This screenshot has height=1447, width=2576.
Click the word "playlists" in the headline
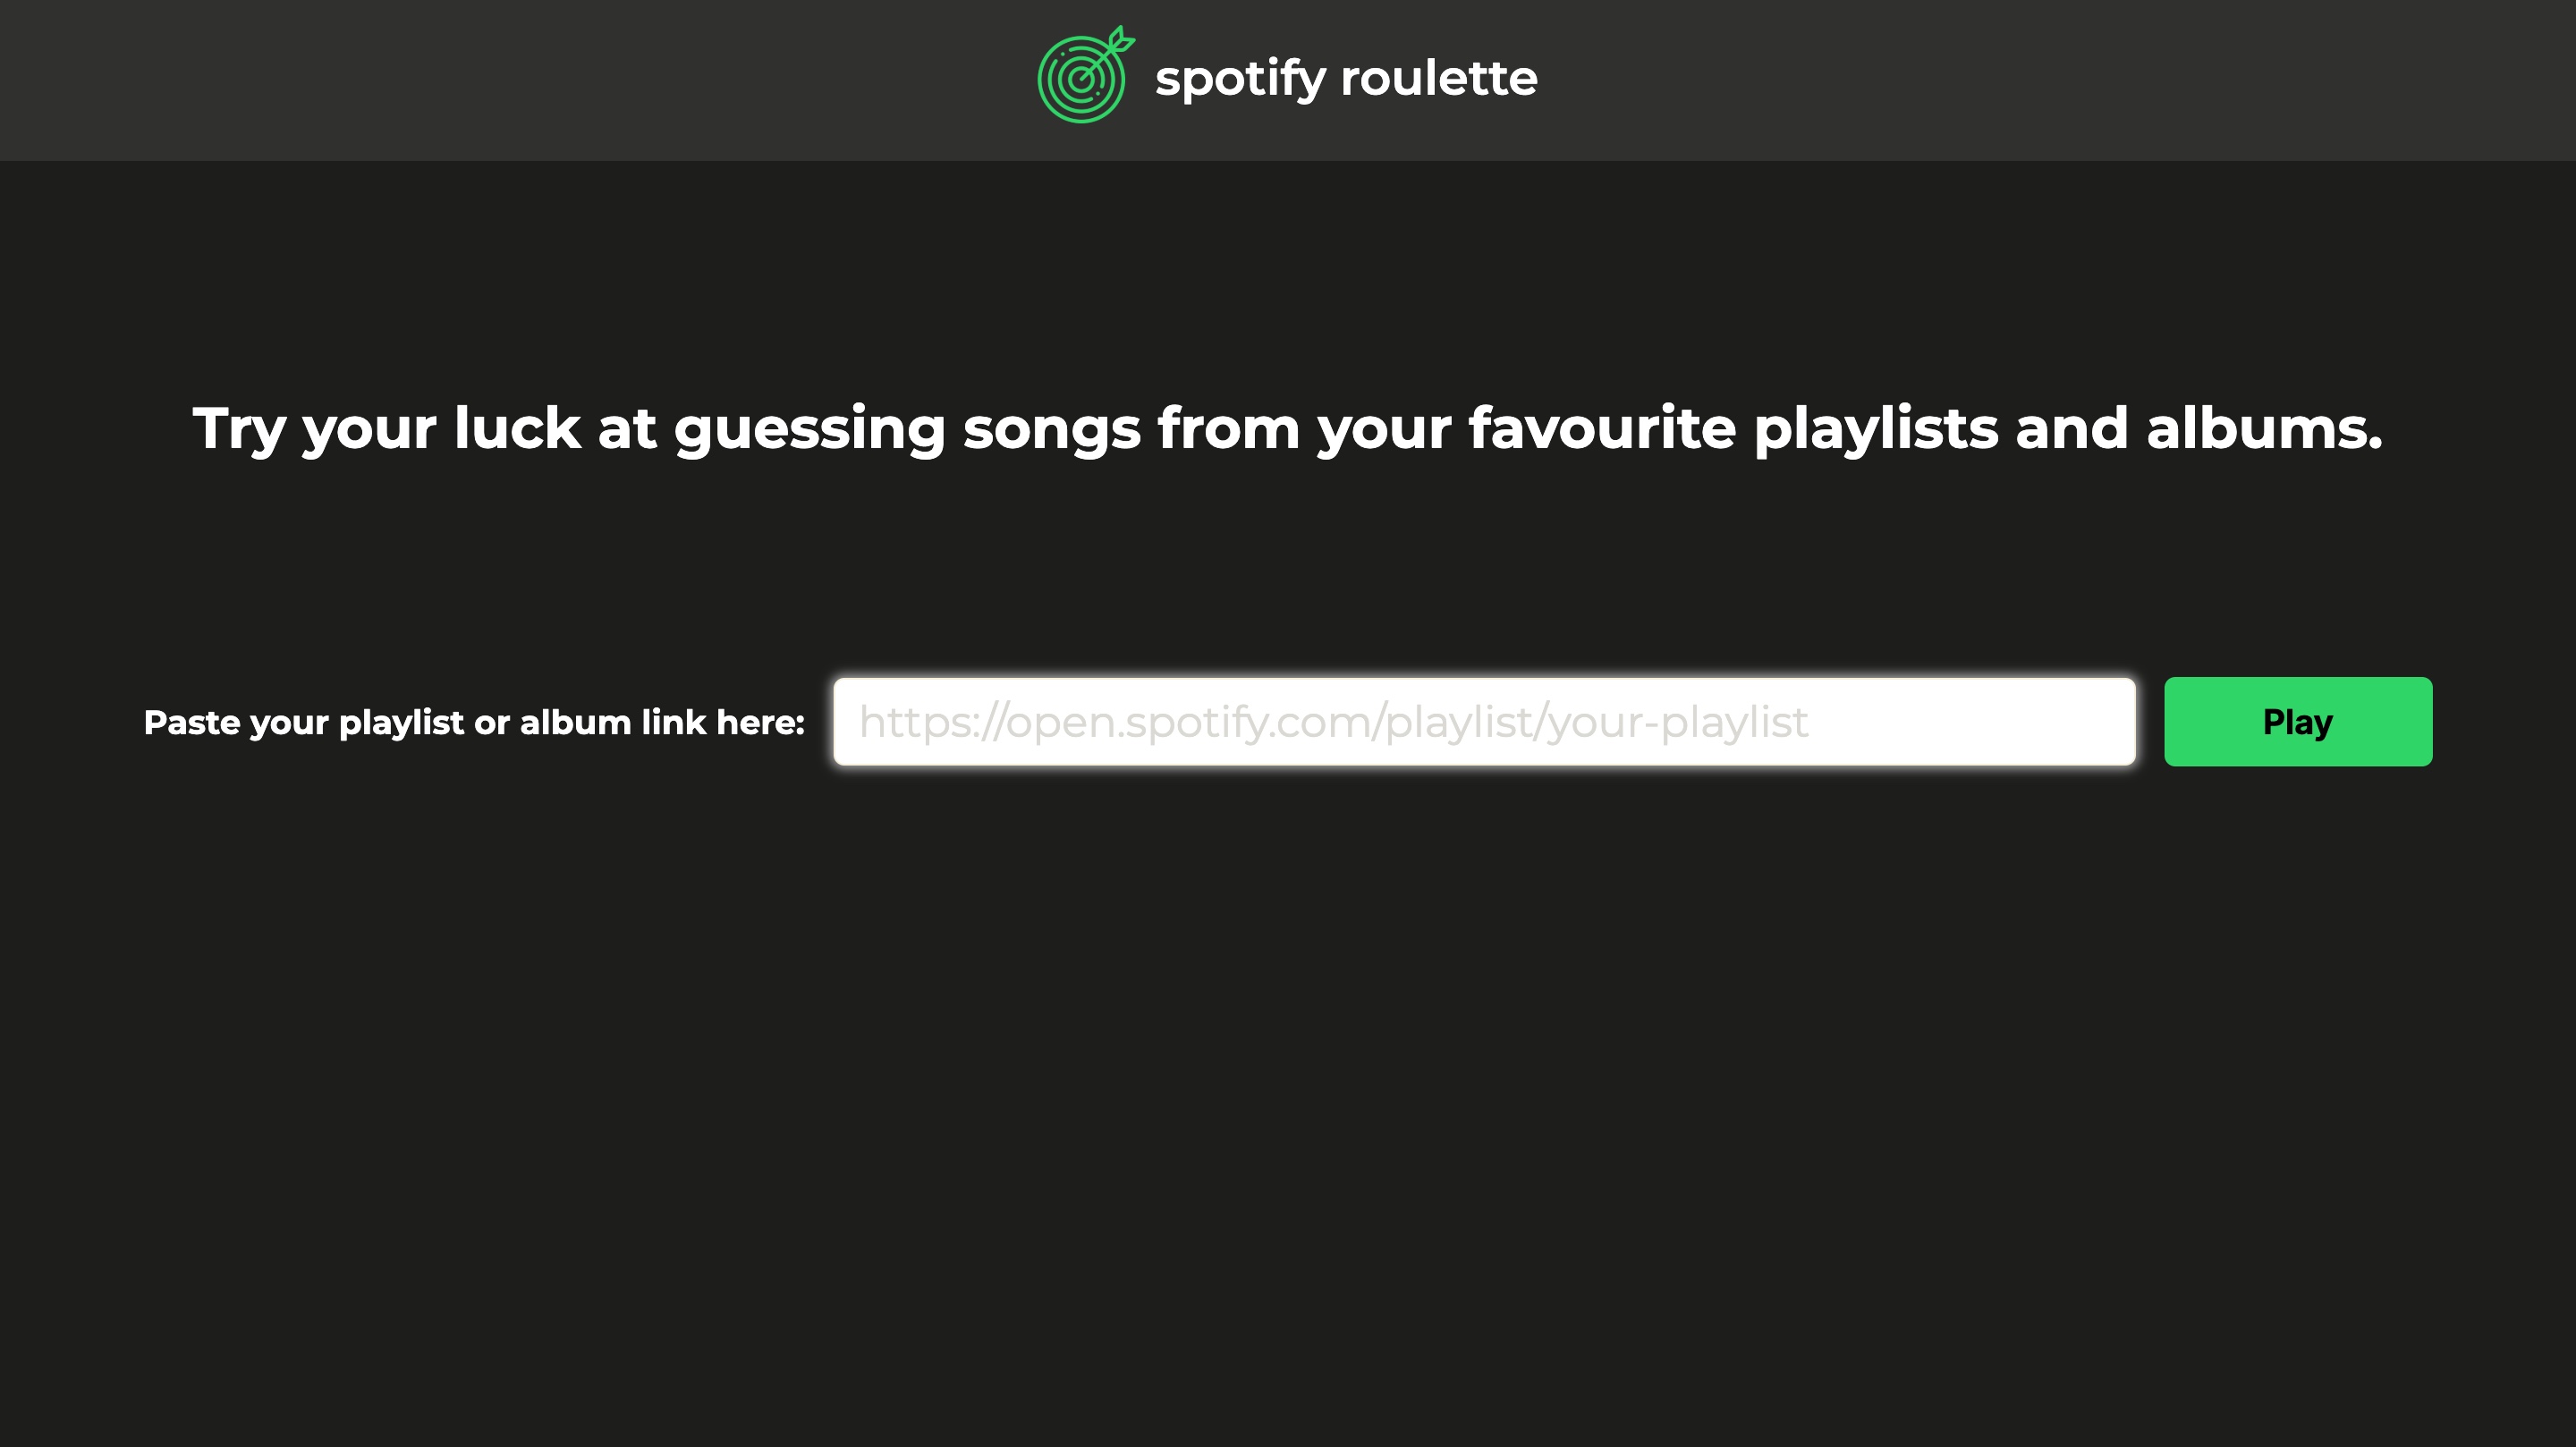pos(1875,430)
